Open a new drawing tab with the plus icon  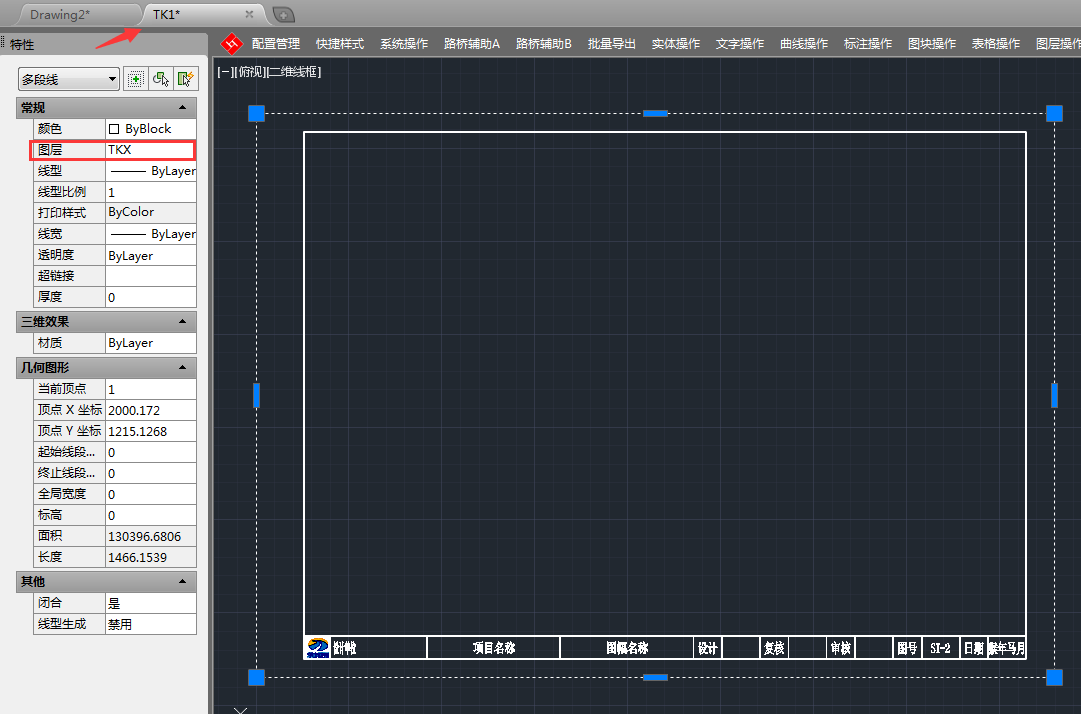283,14
